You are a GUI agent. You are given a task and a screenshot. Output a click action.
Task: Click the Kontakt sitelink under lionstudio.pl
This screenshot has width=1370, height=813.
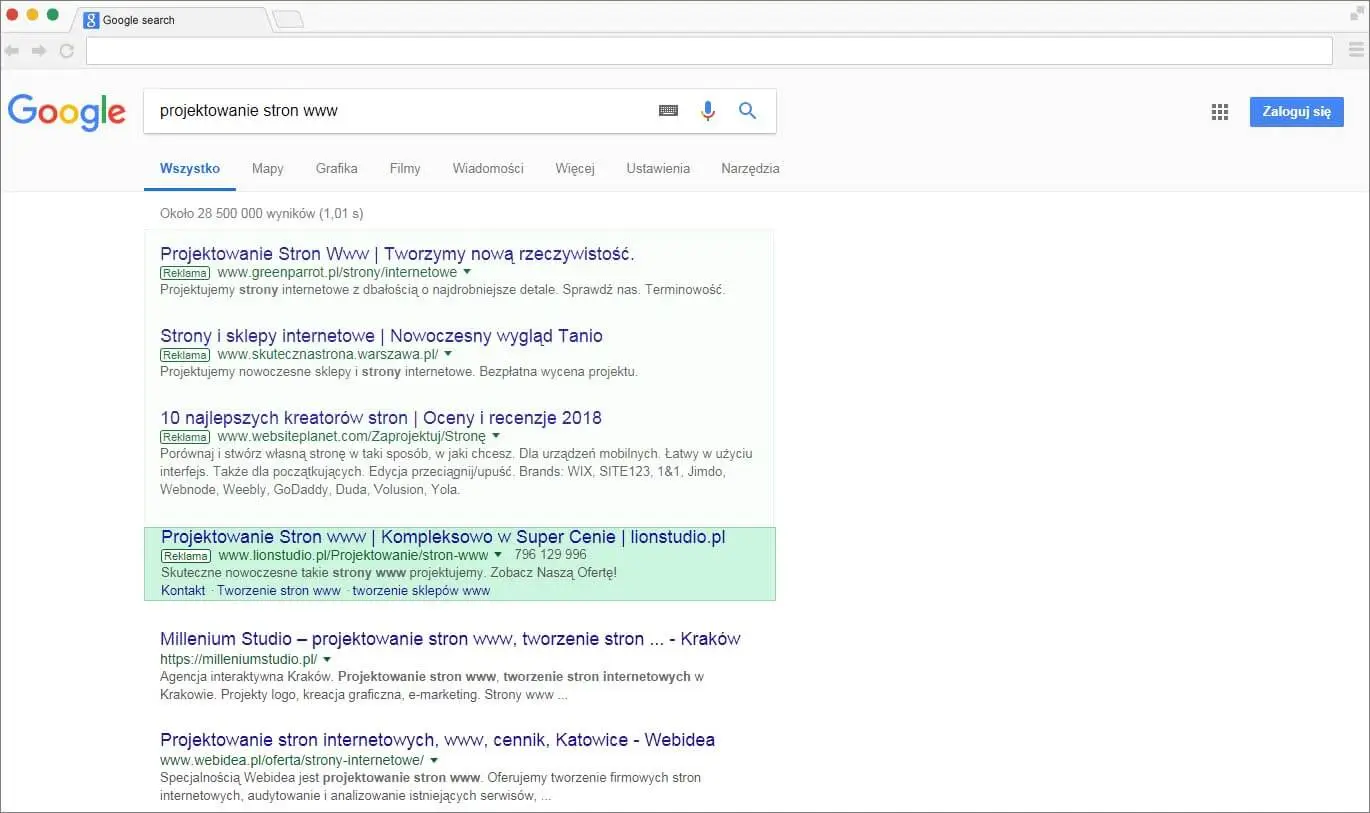(182, 590)
